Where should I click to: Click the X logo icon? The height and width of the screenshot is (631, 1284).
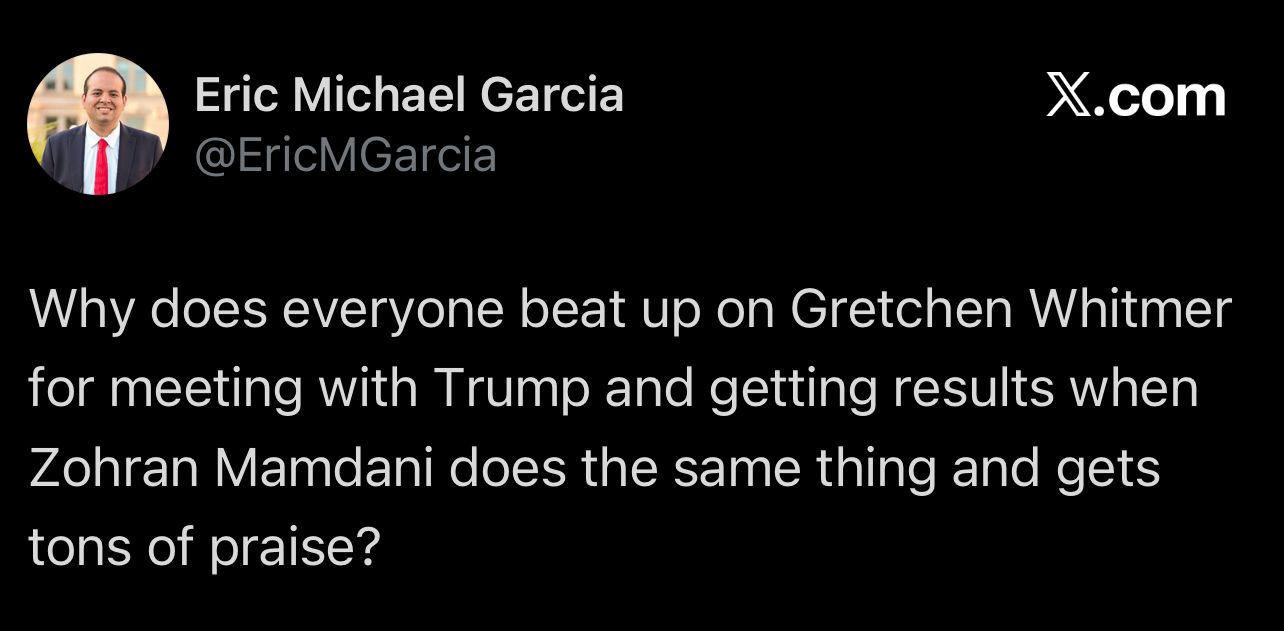click(x=1069, y=97)
